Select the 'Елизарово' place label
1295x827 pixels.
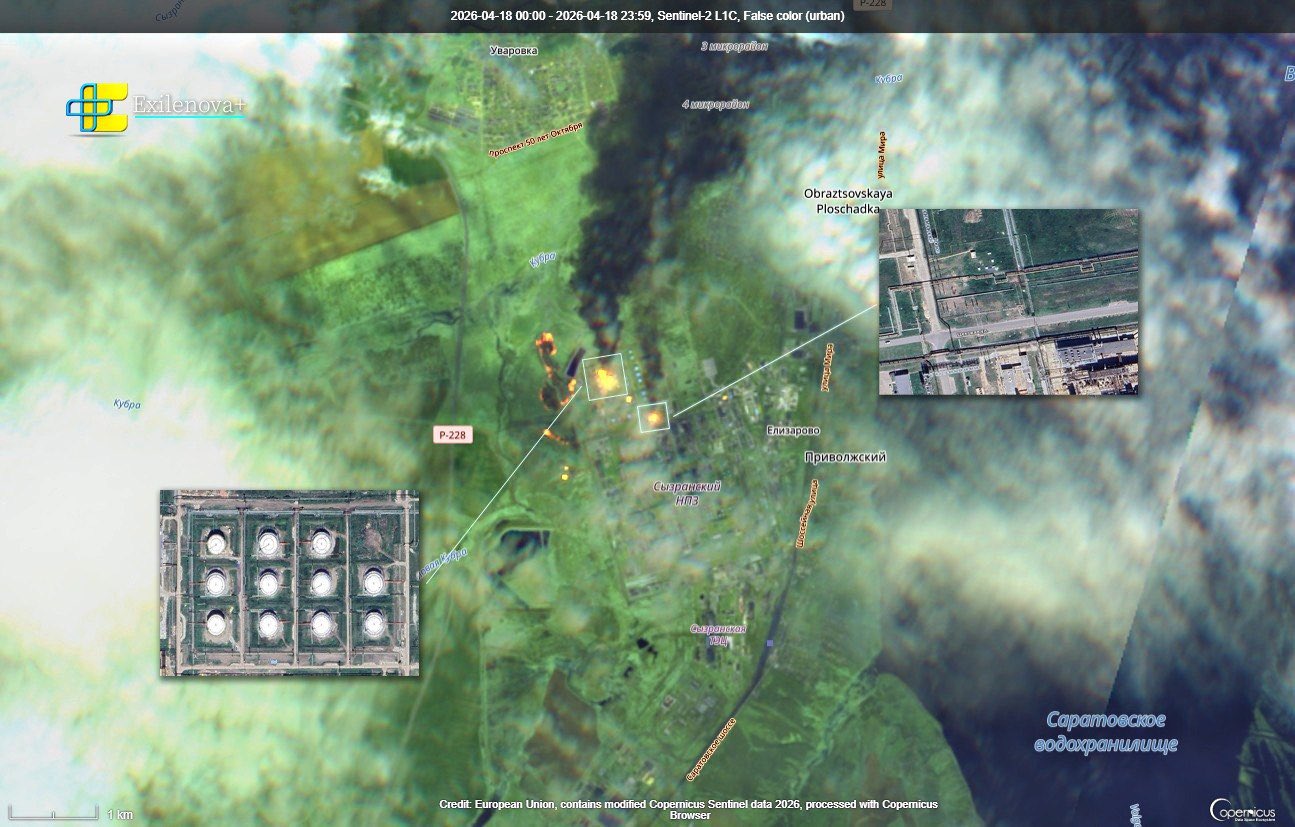click(x=793, y=431)
